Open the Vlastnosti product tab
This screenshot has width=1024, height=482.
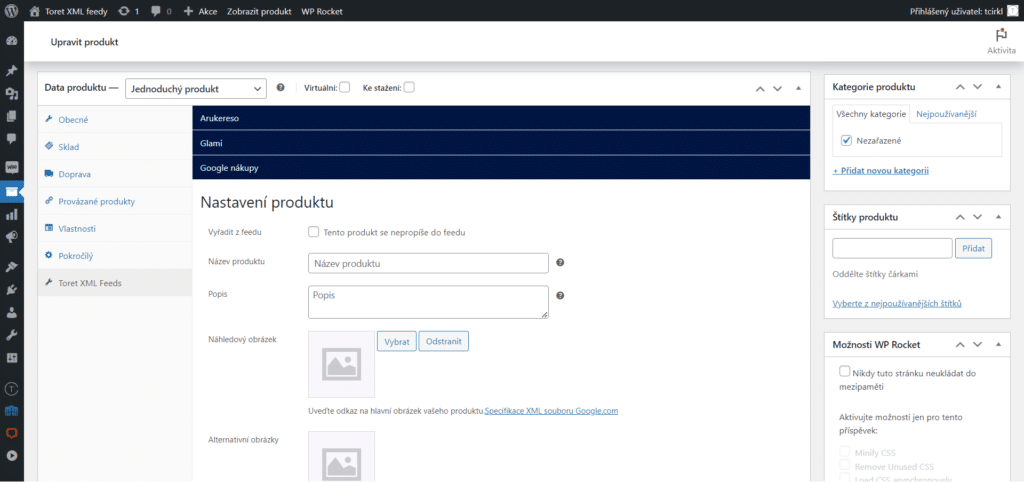[115, 229]
